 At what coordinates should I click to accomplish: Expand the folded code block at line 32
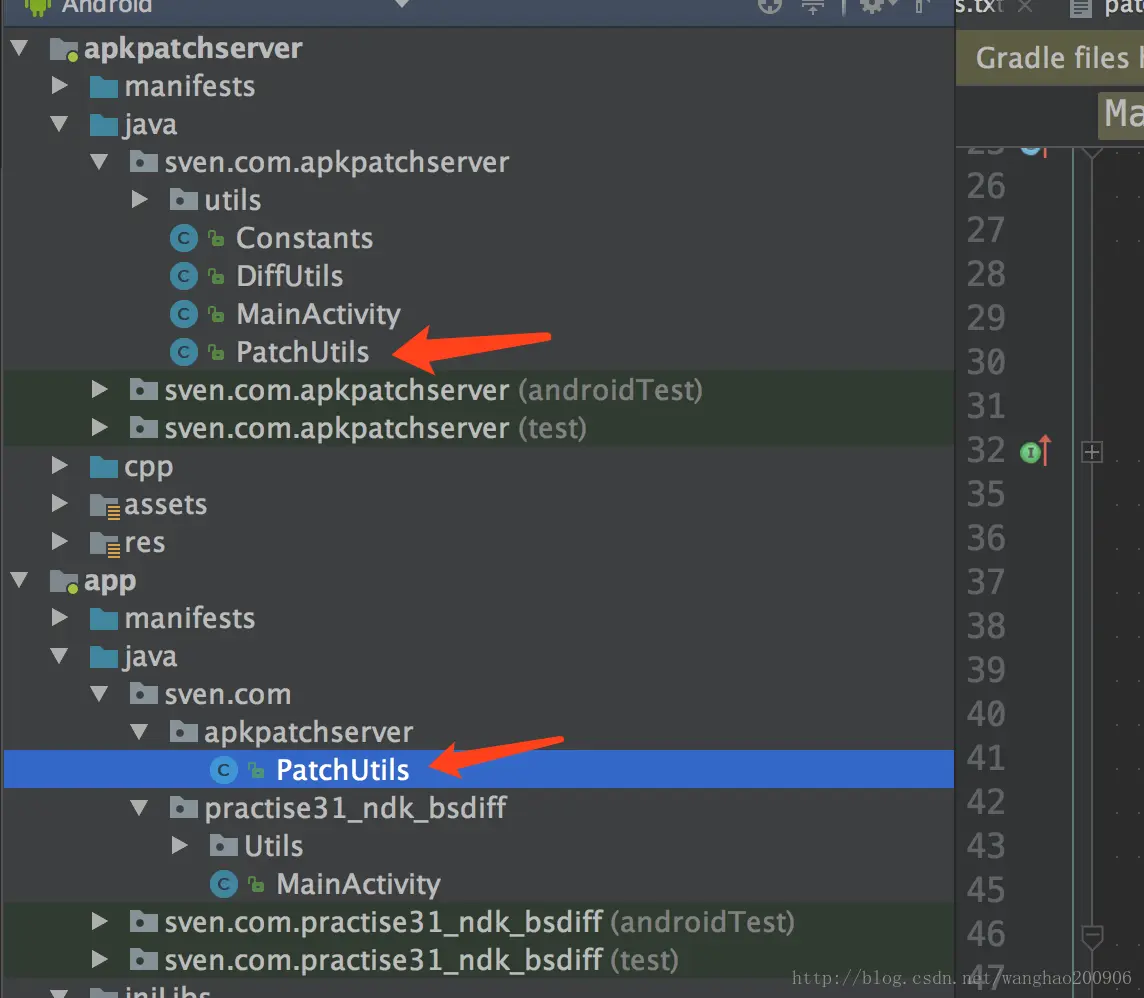1092,452
